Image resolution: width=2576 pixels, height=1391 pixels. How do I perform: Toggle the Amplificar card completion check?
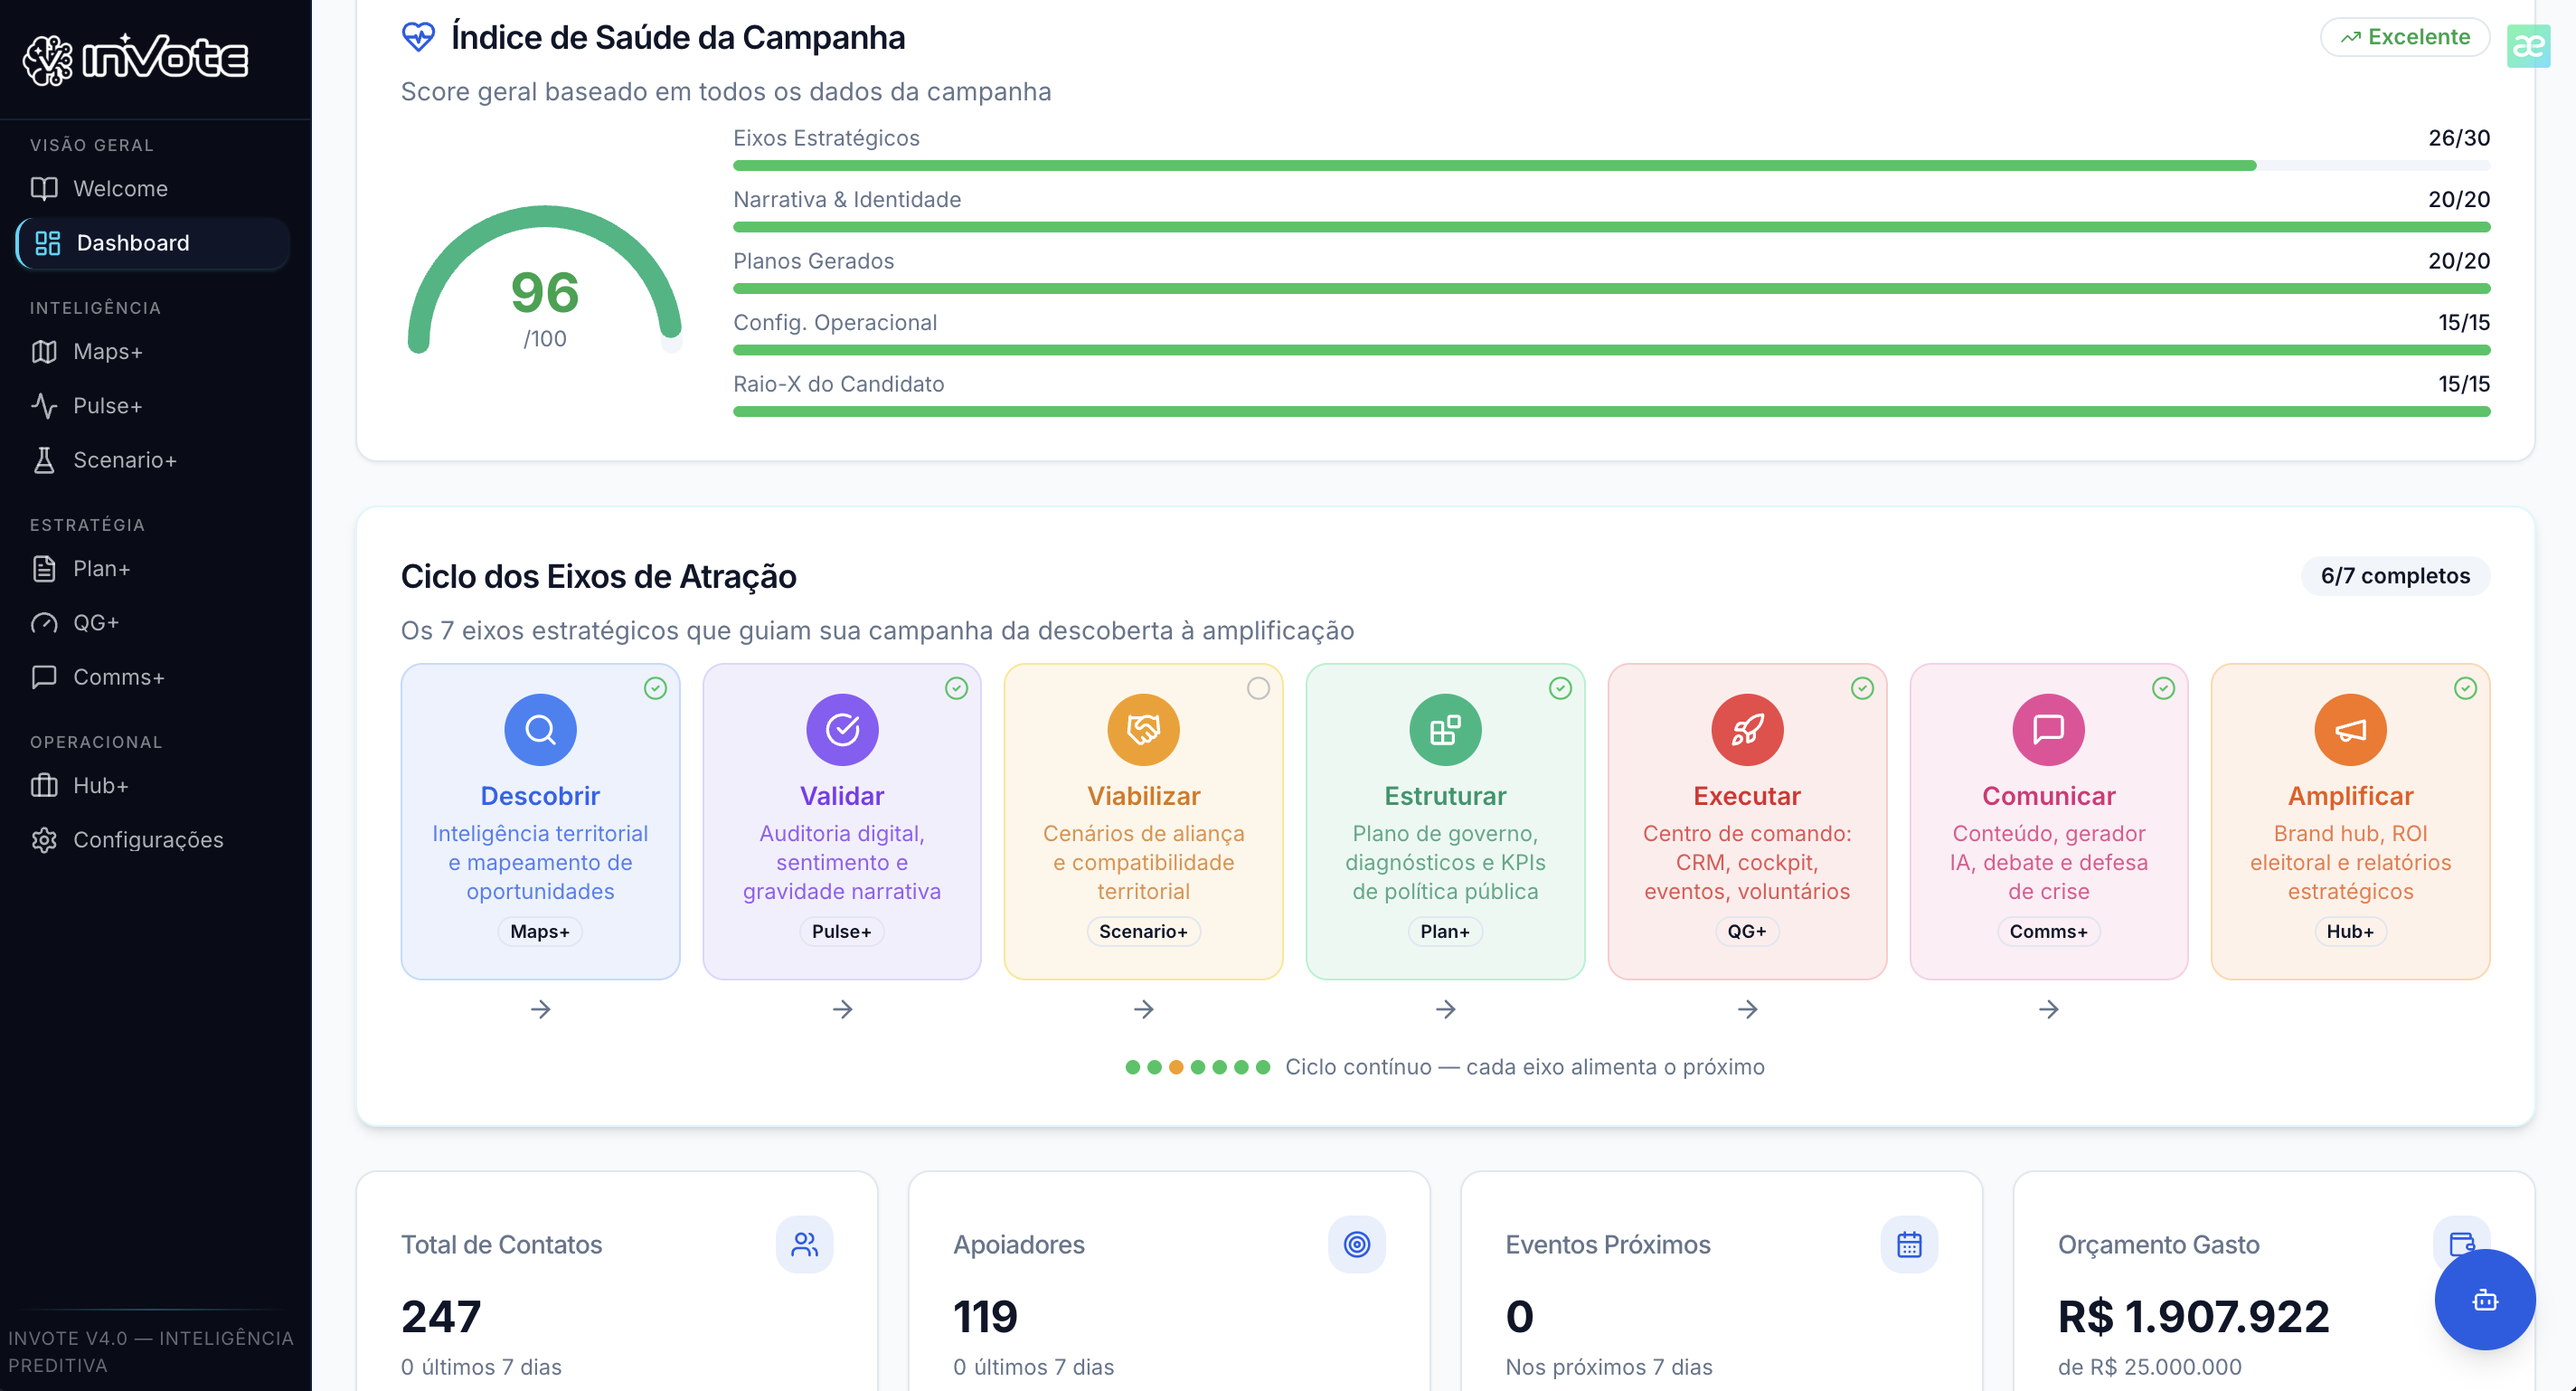pyautogui.click(x=2465, y=688)
